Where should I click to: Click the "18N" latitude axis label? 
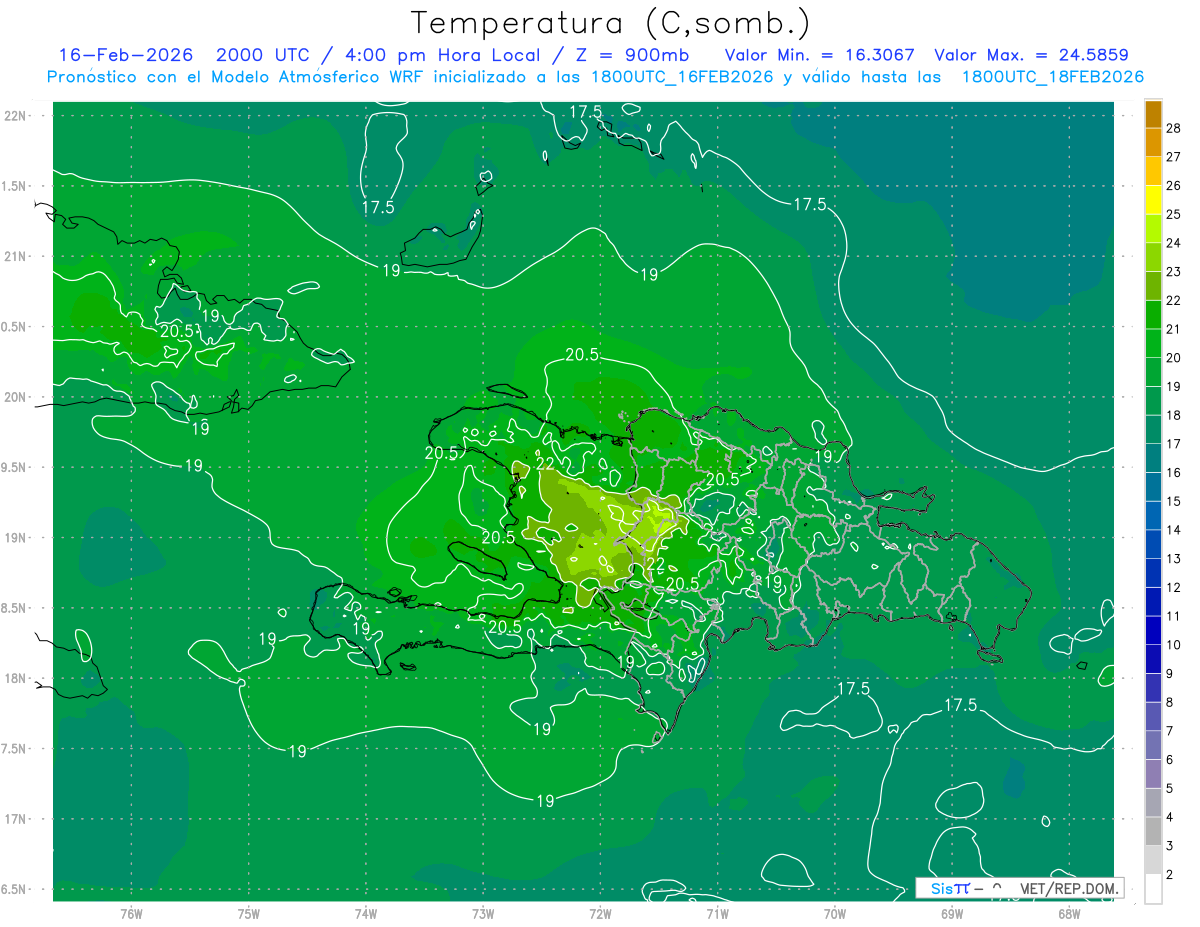pos(16,678)
